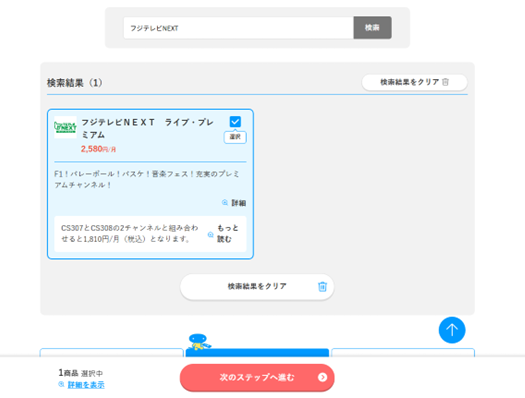Click the search input field containing フジテレビNEXT
Image resolution: width=525 pixels, height=398 pixels.
[238, 28]
